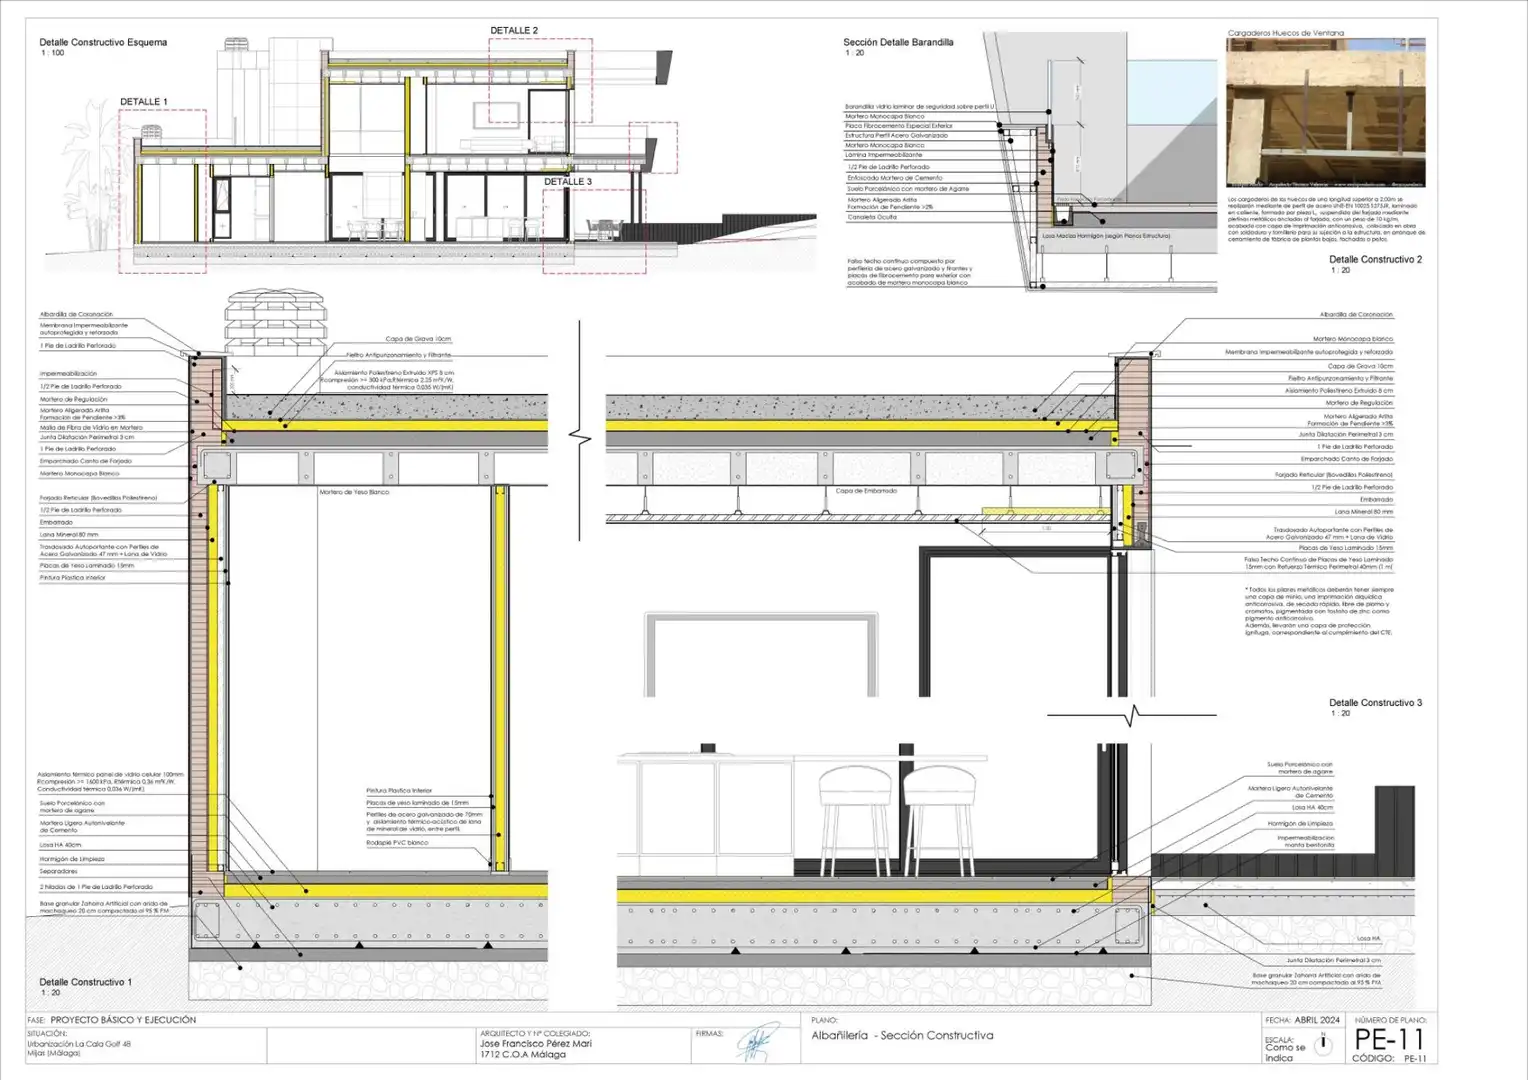Select the DETALLE 2 dashed callout label
Screen dimensions: 1528x1080
pyautogui.click(x=514, y=31)
